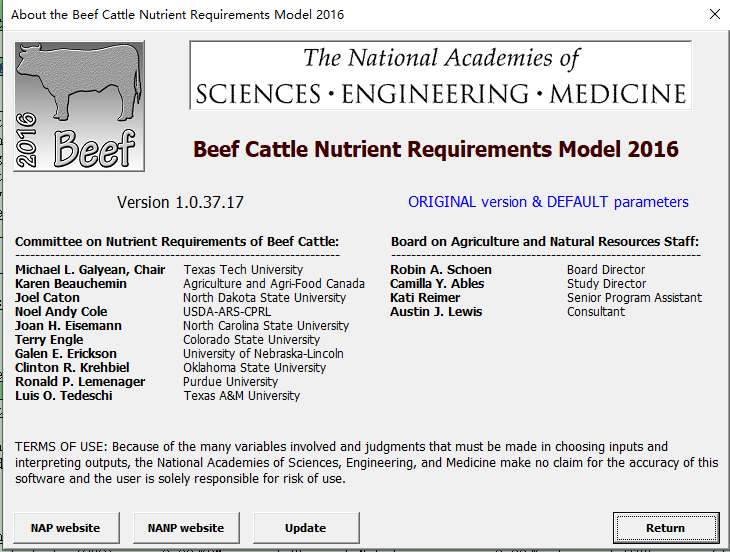This screenshot has width=730, height=552.
Task: Click the name Joel Caton
Action: [x=47, y=298]
